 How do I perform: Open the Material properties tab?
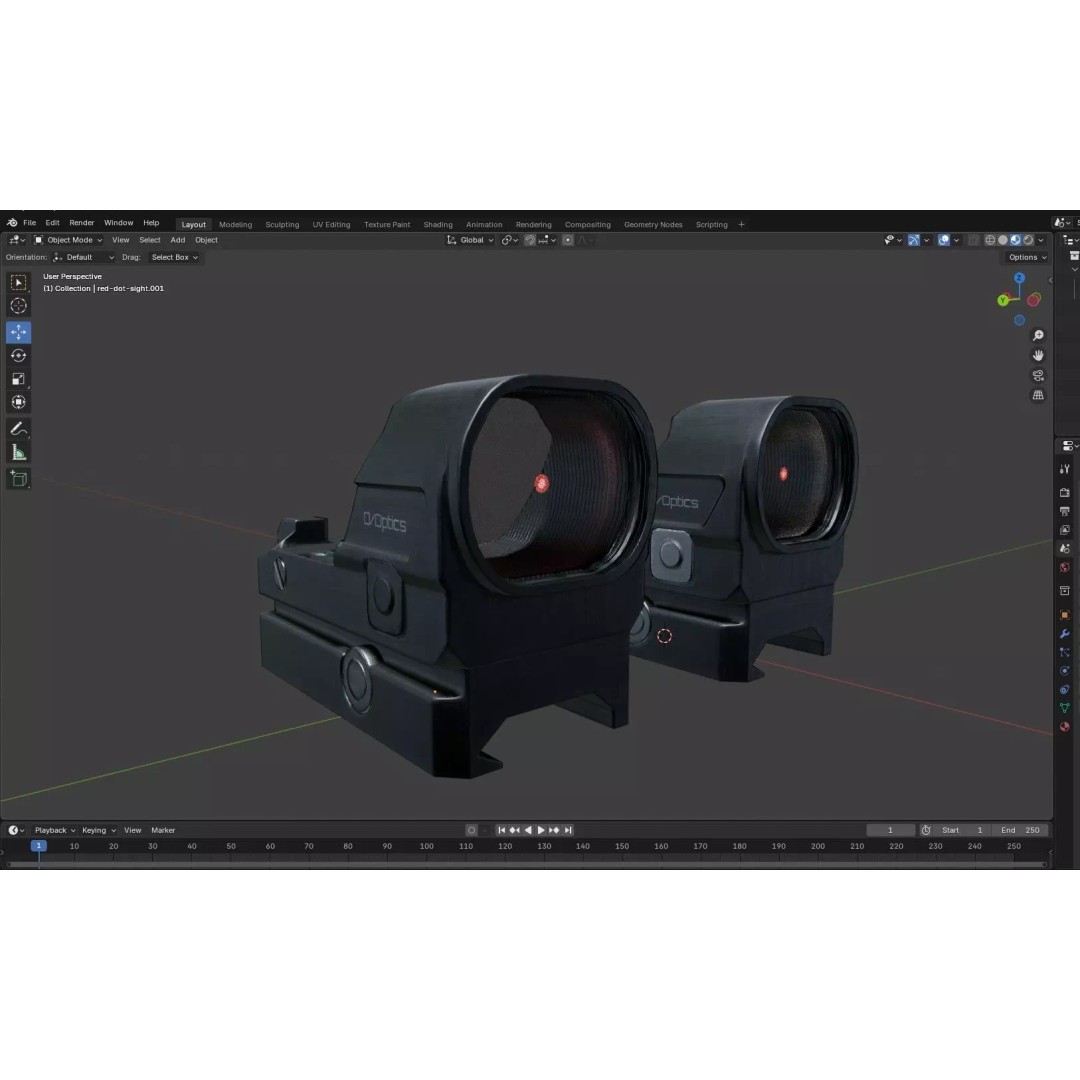[1065, 726]
